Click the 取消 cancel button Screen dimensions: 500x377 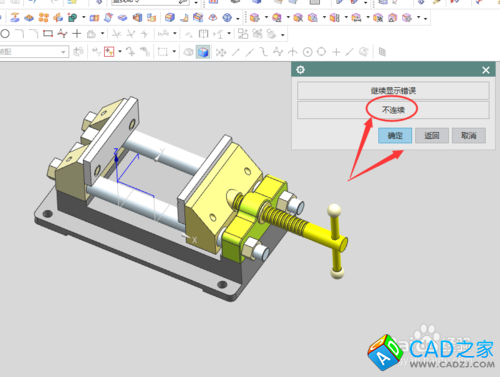click(469, 136)
